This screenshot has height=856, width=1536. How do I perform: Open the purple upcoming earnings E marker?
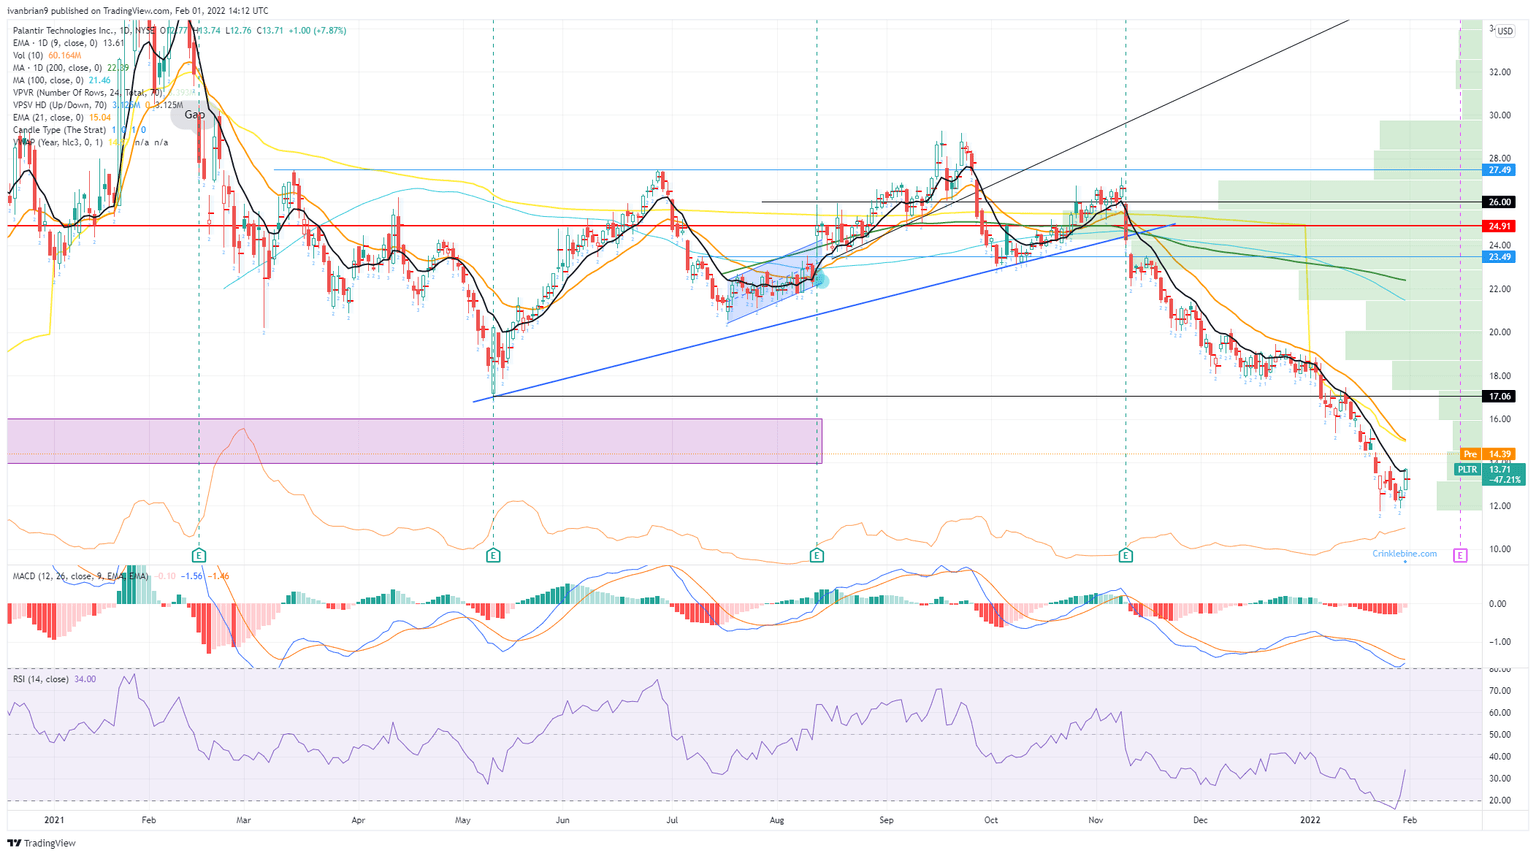click(x=1460, y=554)
